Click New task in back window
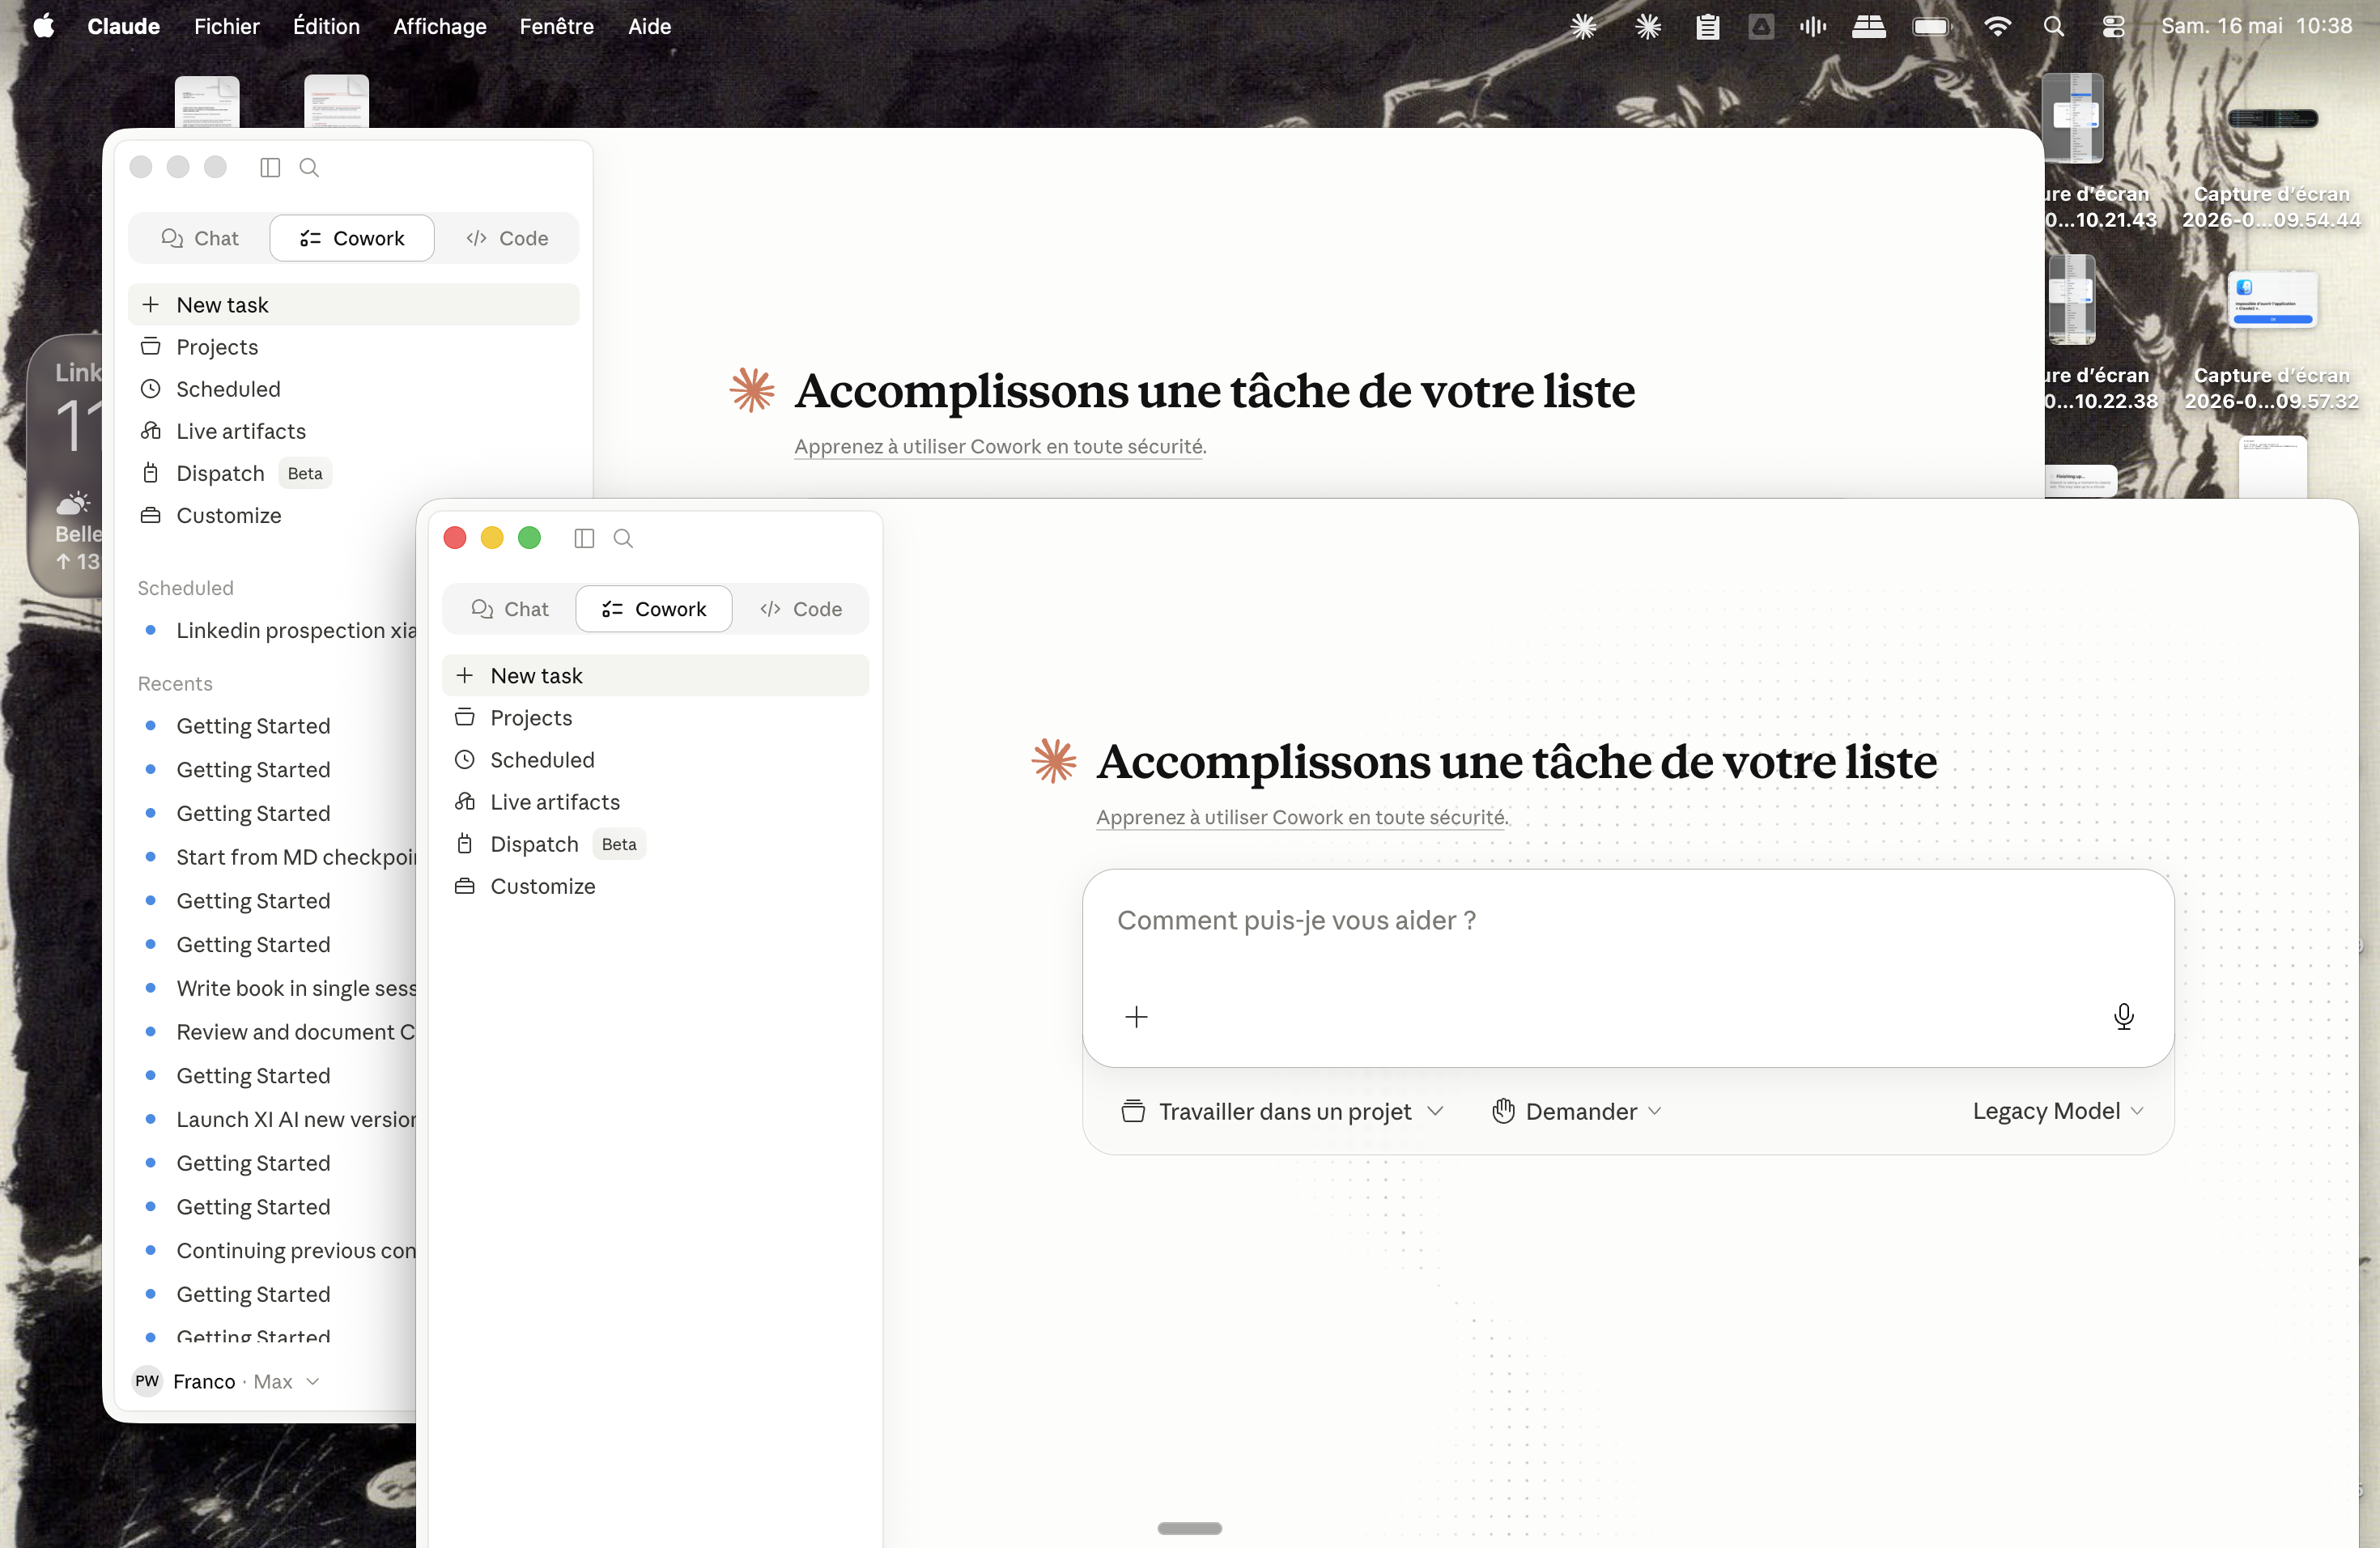Viewport: 2380px width, 1548px height. (353, 305)
